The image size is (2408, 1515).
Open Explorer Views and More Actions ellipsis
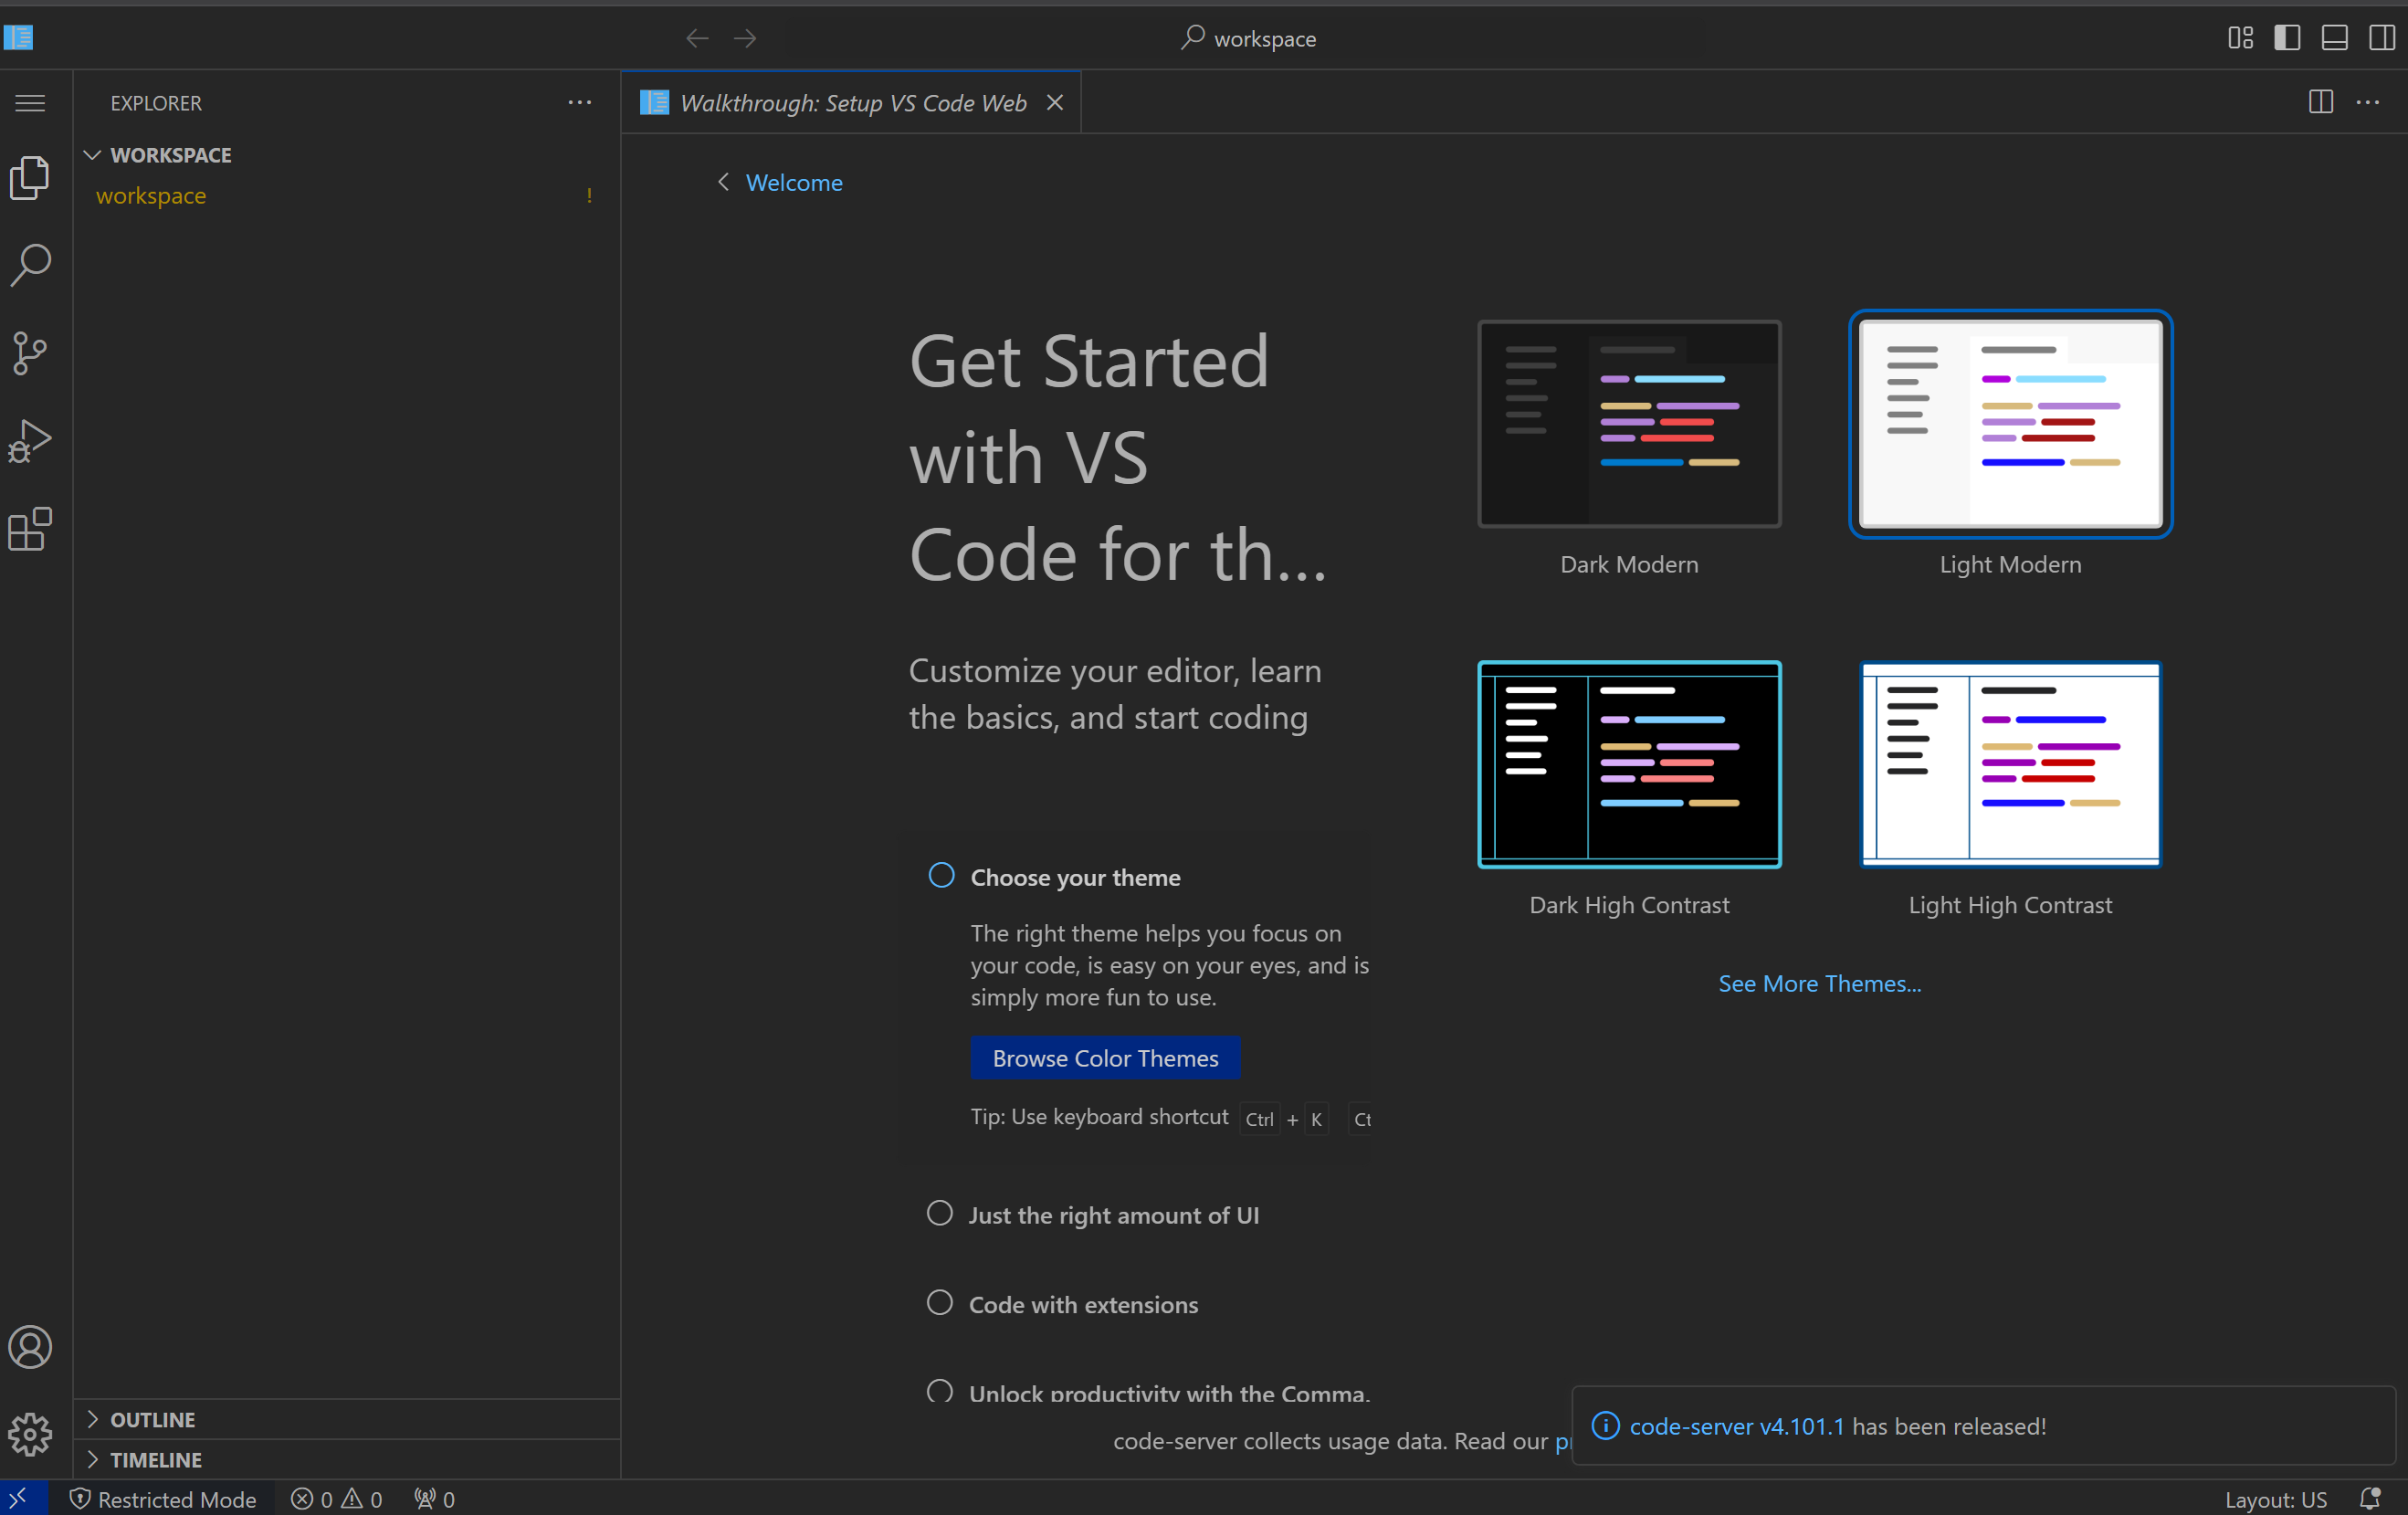580,103
